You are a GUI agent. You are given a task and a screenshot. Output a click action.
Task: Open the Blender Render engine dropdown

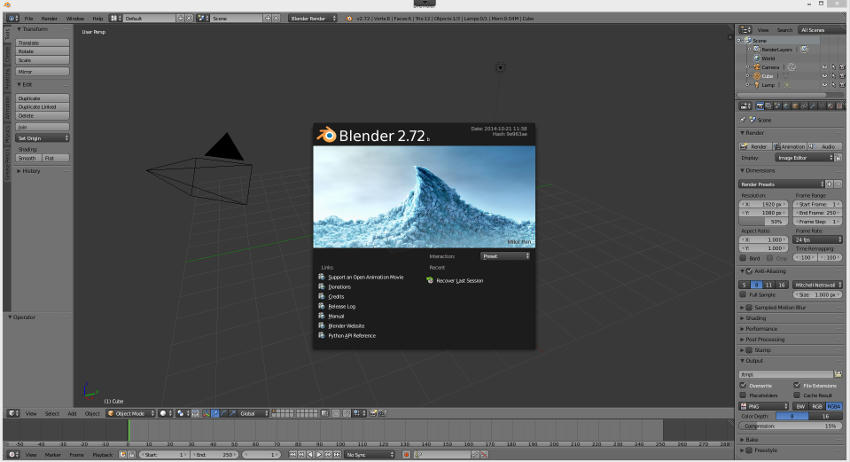(x=312, y=18)
